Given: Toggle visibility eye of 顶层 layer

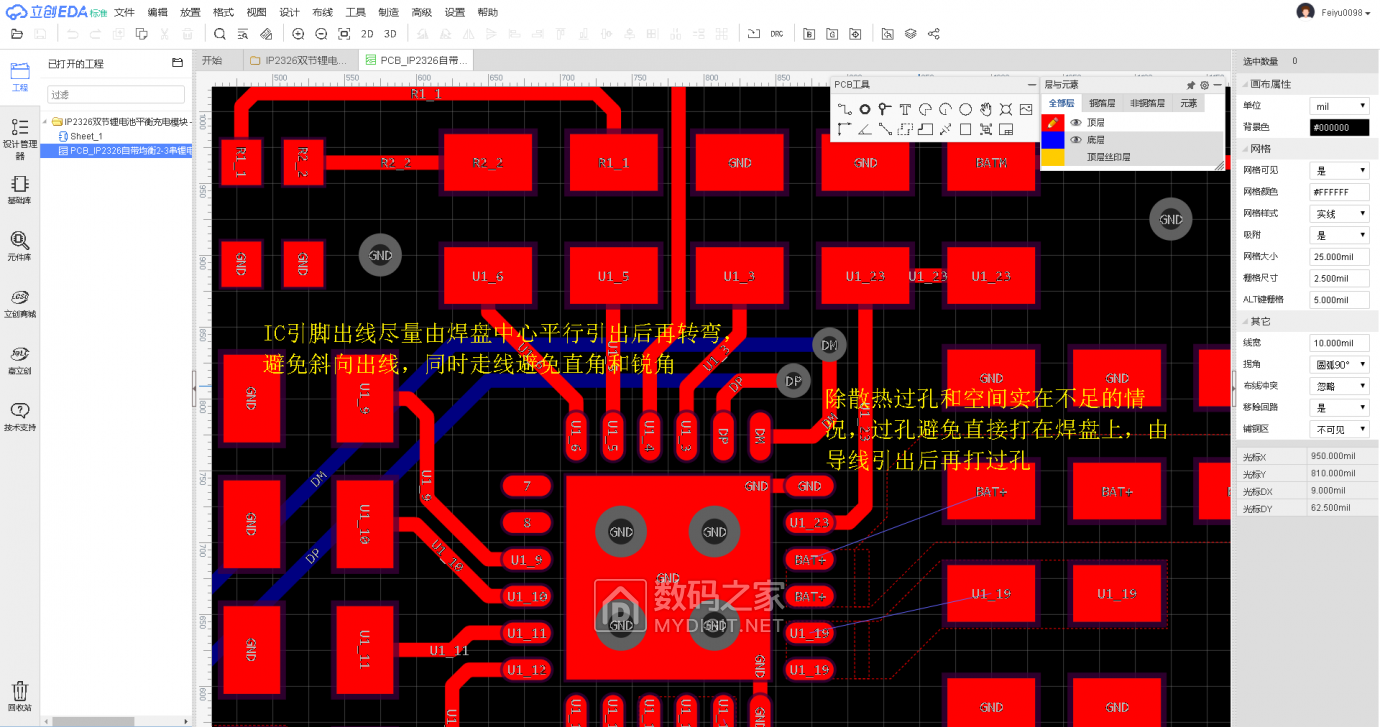Looking at the screenshot, I should 1076,123.
